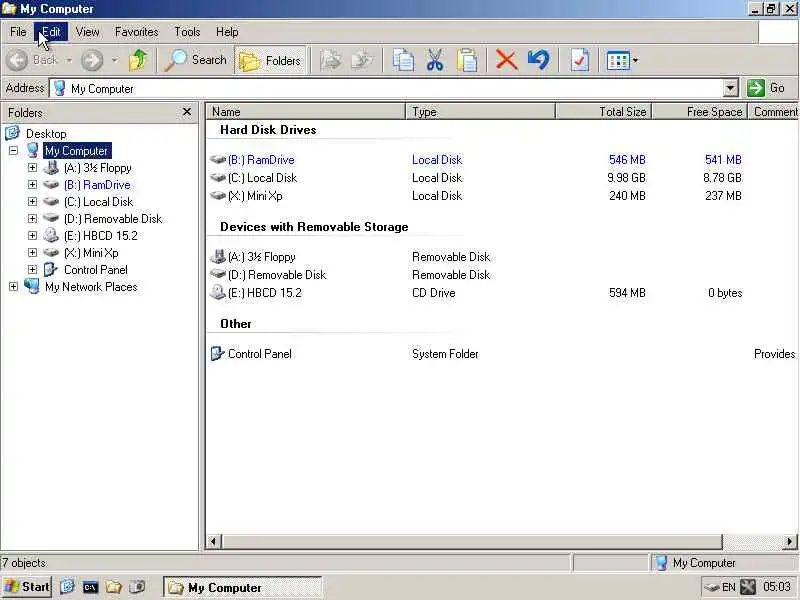800x600 pixels.
Task: Click the Move To toolbar icon
Action: point(331,60)
